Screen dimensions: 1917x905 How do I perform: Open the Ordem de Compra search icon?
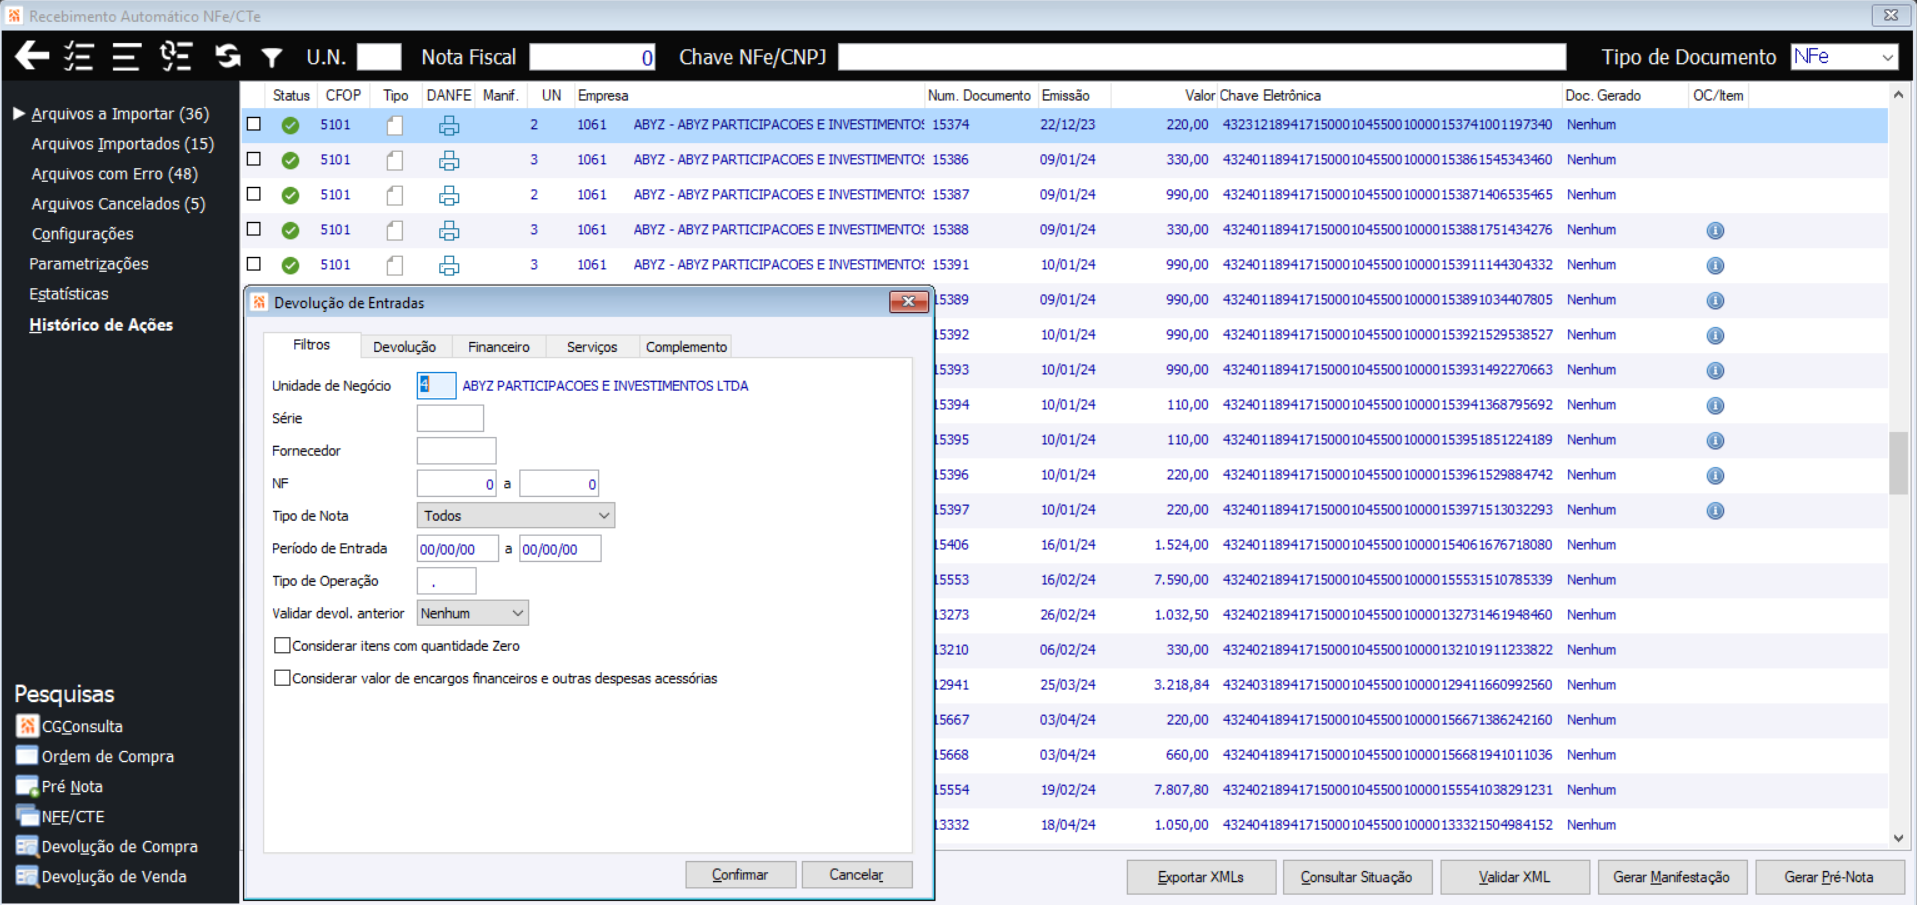(x=27, y=756)
